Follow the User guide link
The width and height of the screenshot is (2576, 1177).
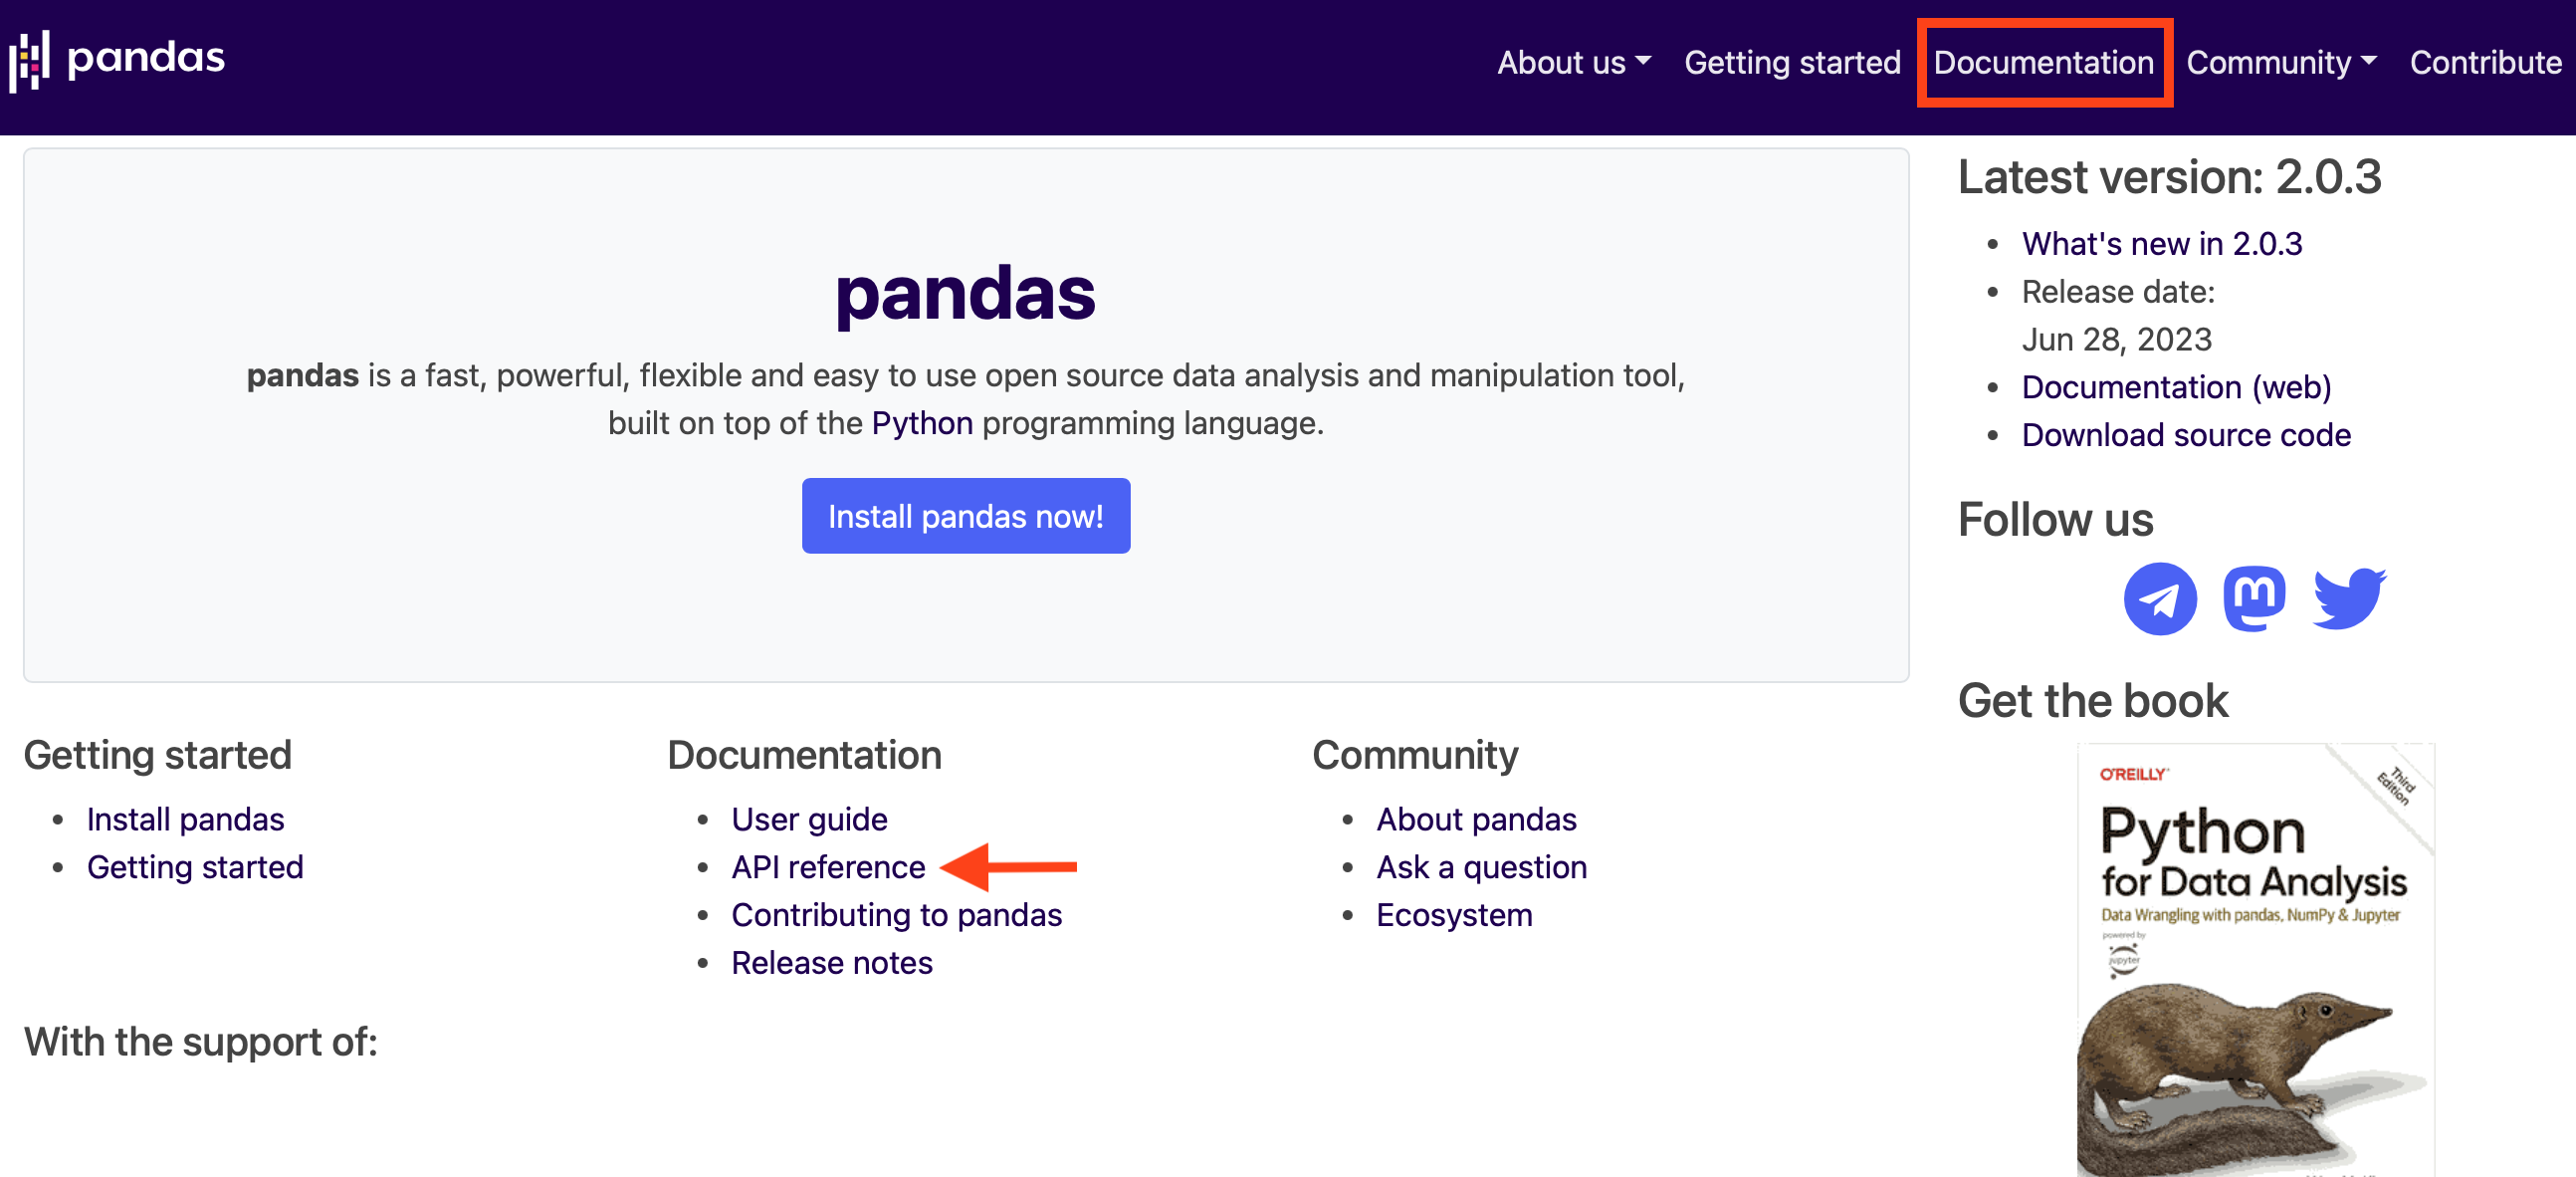pos(809,819)
